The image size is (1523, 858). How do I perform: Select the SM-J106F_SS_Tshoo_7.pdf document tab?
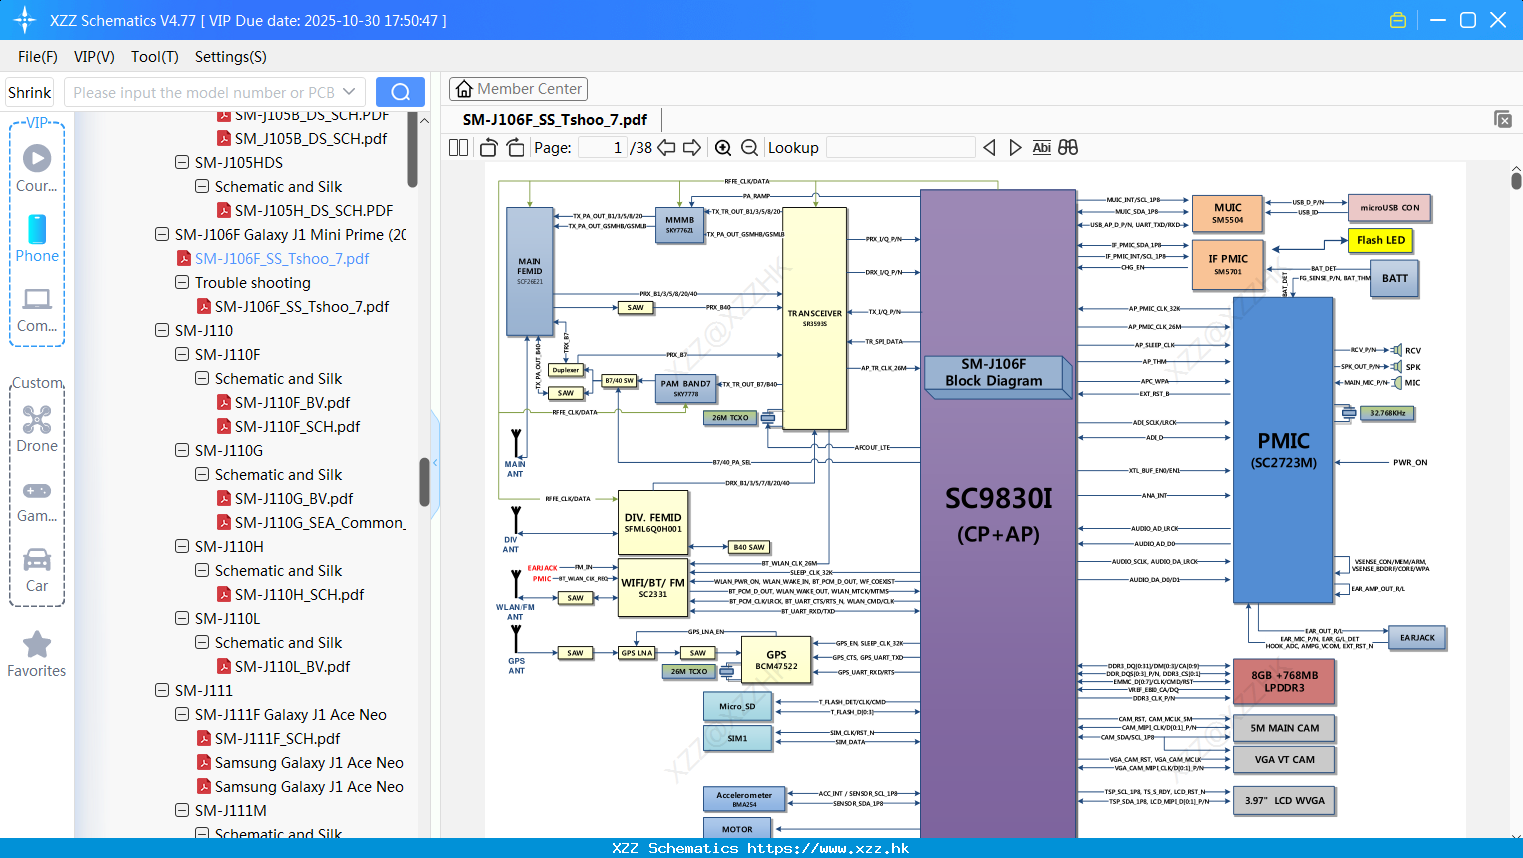(x=555, y=119)
